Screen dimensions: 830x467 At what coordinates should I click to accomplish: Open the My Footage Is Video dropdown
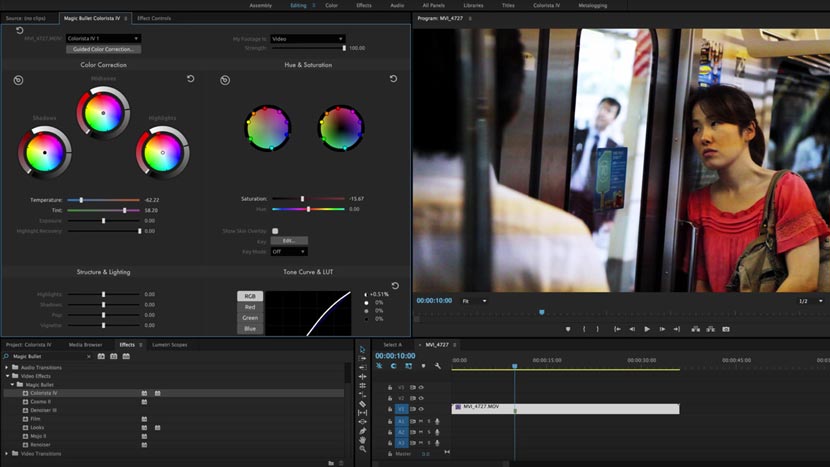click(308, 39)
